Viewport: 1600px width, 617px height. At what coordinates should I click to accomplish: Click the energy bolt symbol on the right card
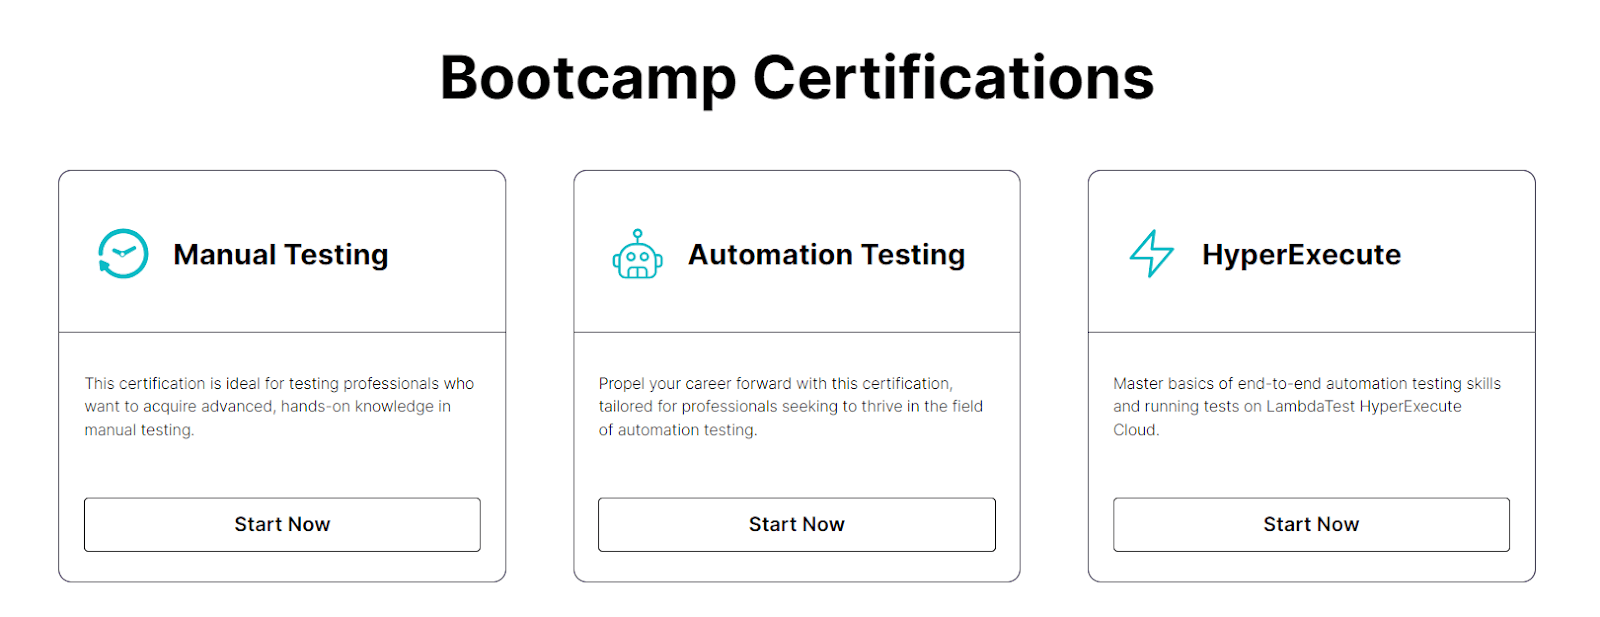[1150, 254]
